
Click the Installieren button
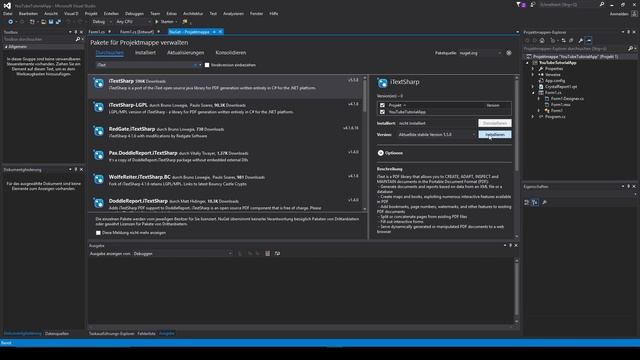pos(495,134)
